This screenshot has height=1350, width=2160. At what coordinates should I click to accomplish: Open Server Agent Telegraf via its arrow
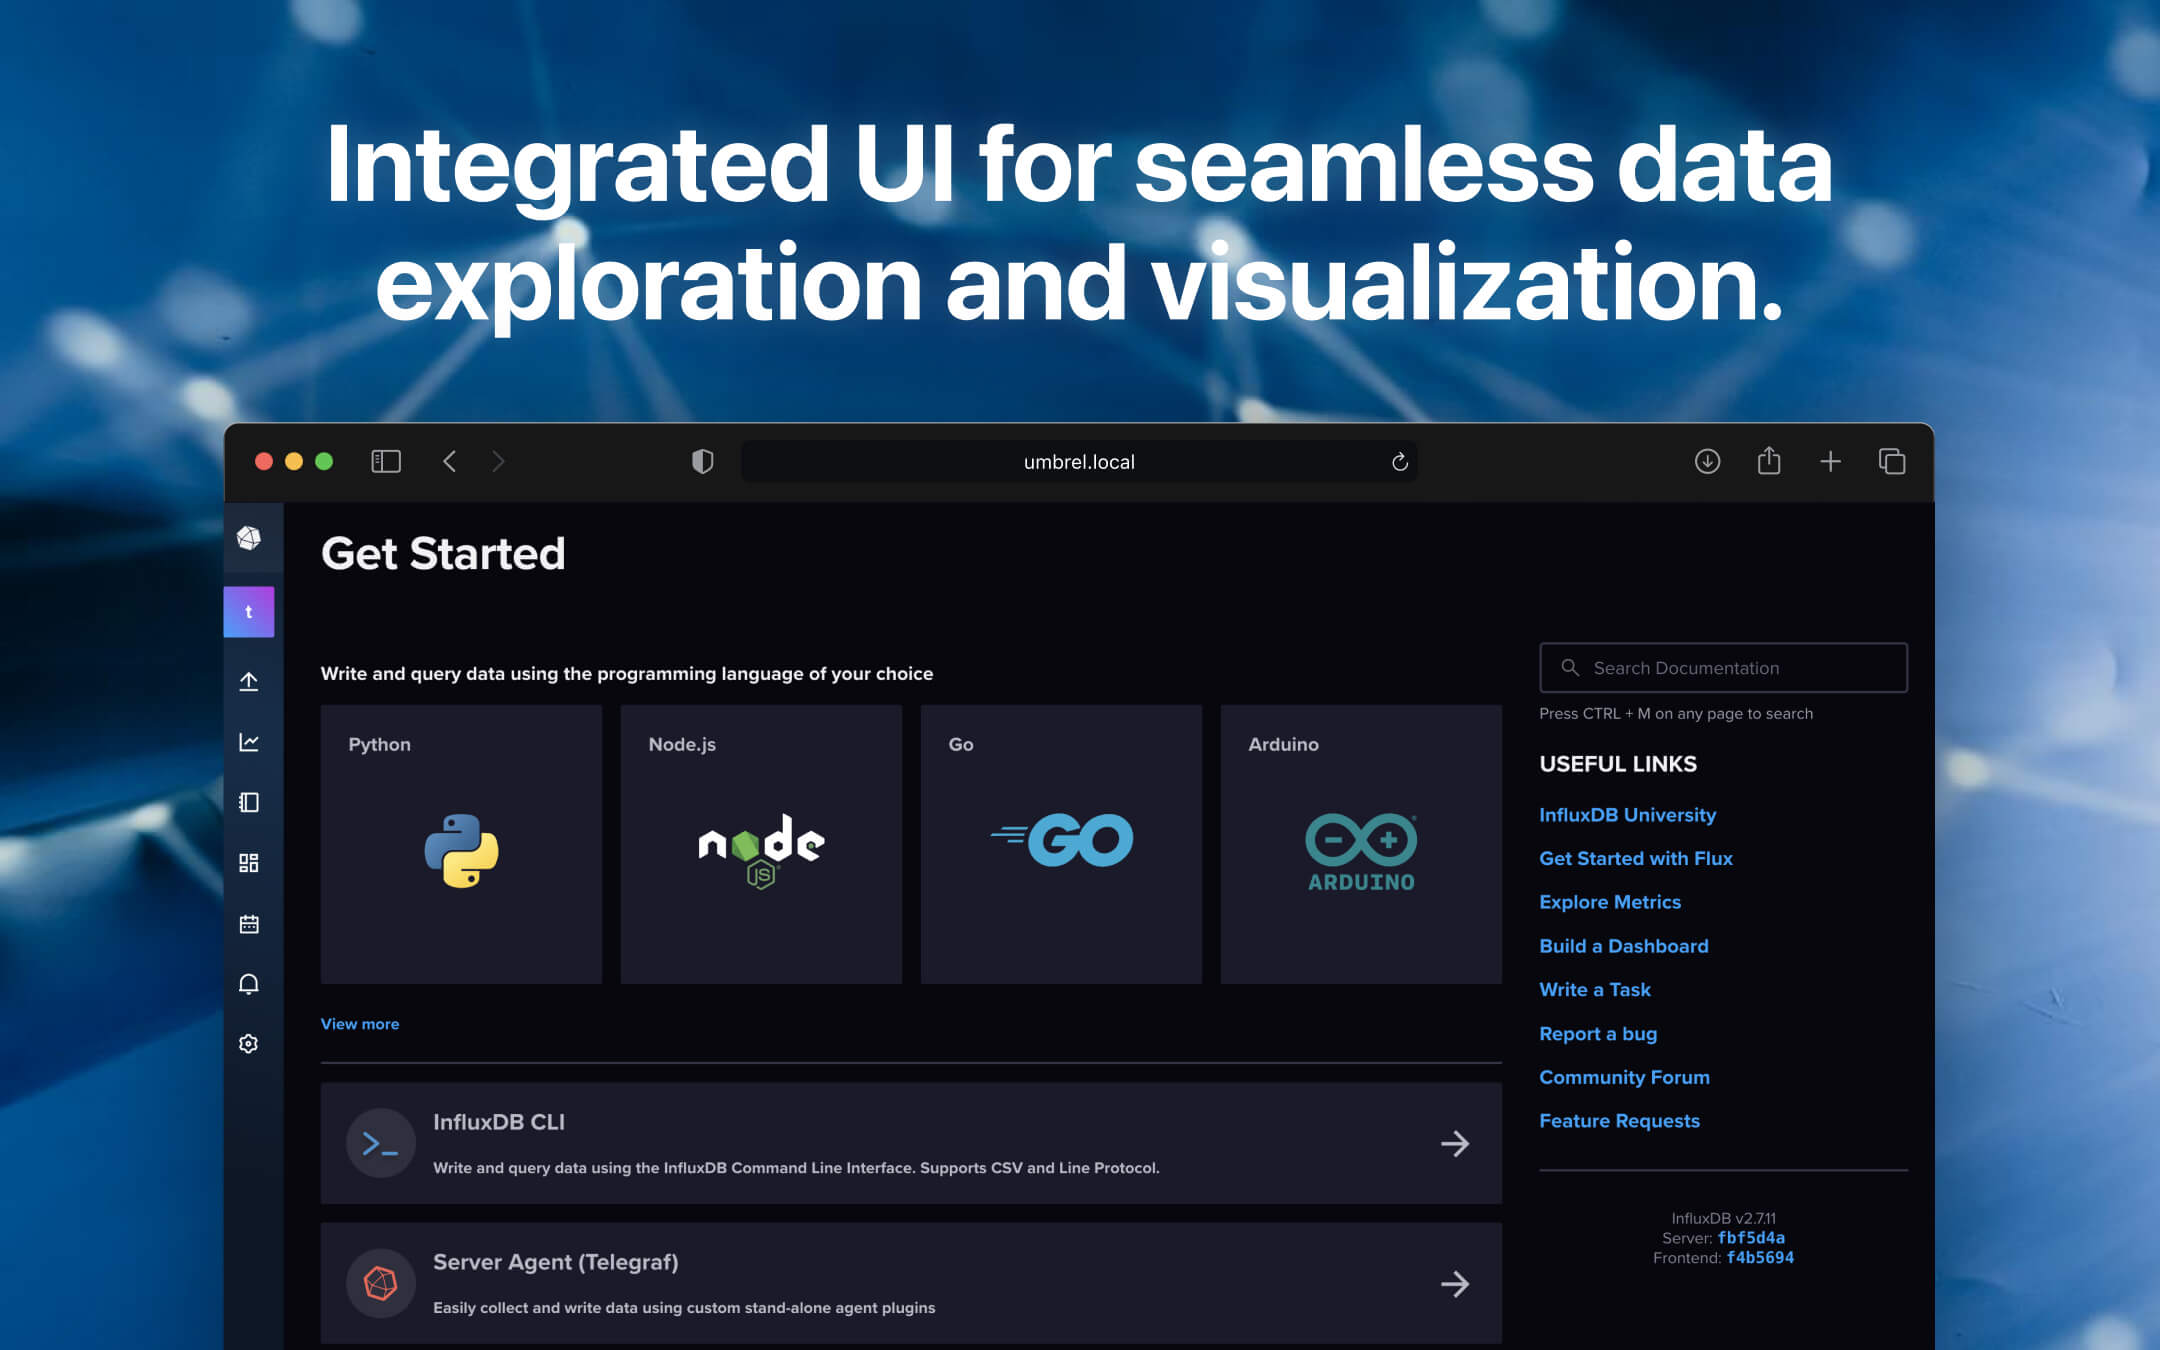(x=1455, y=1283)
